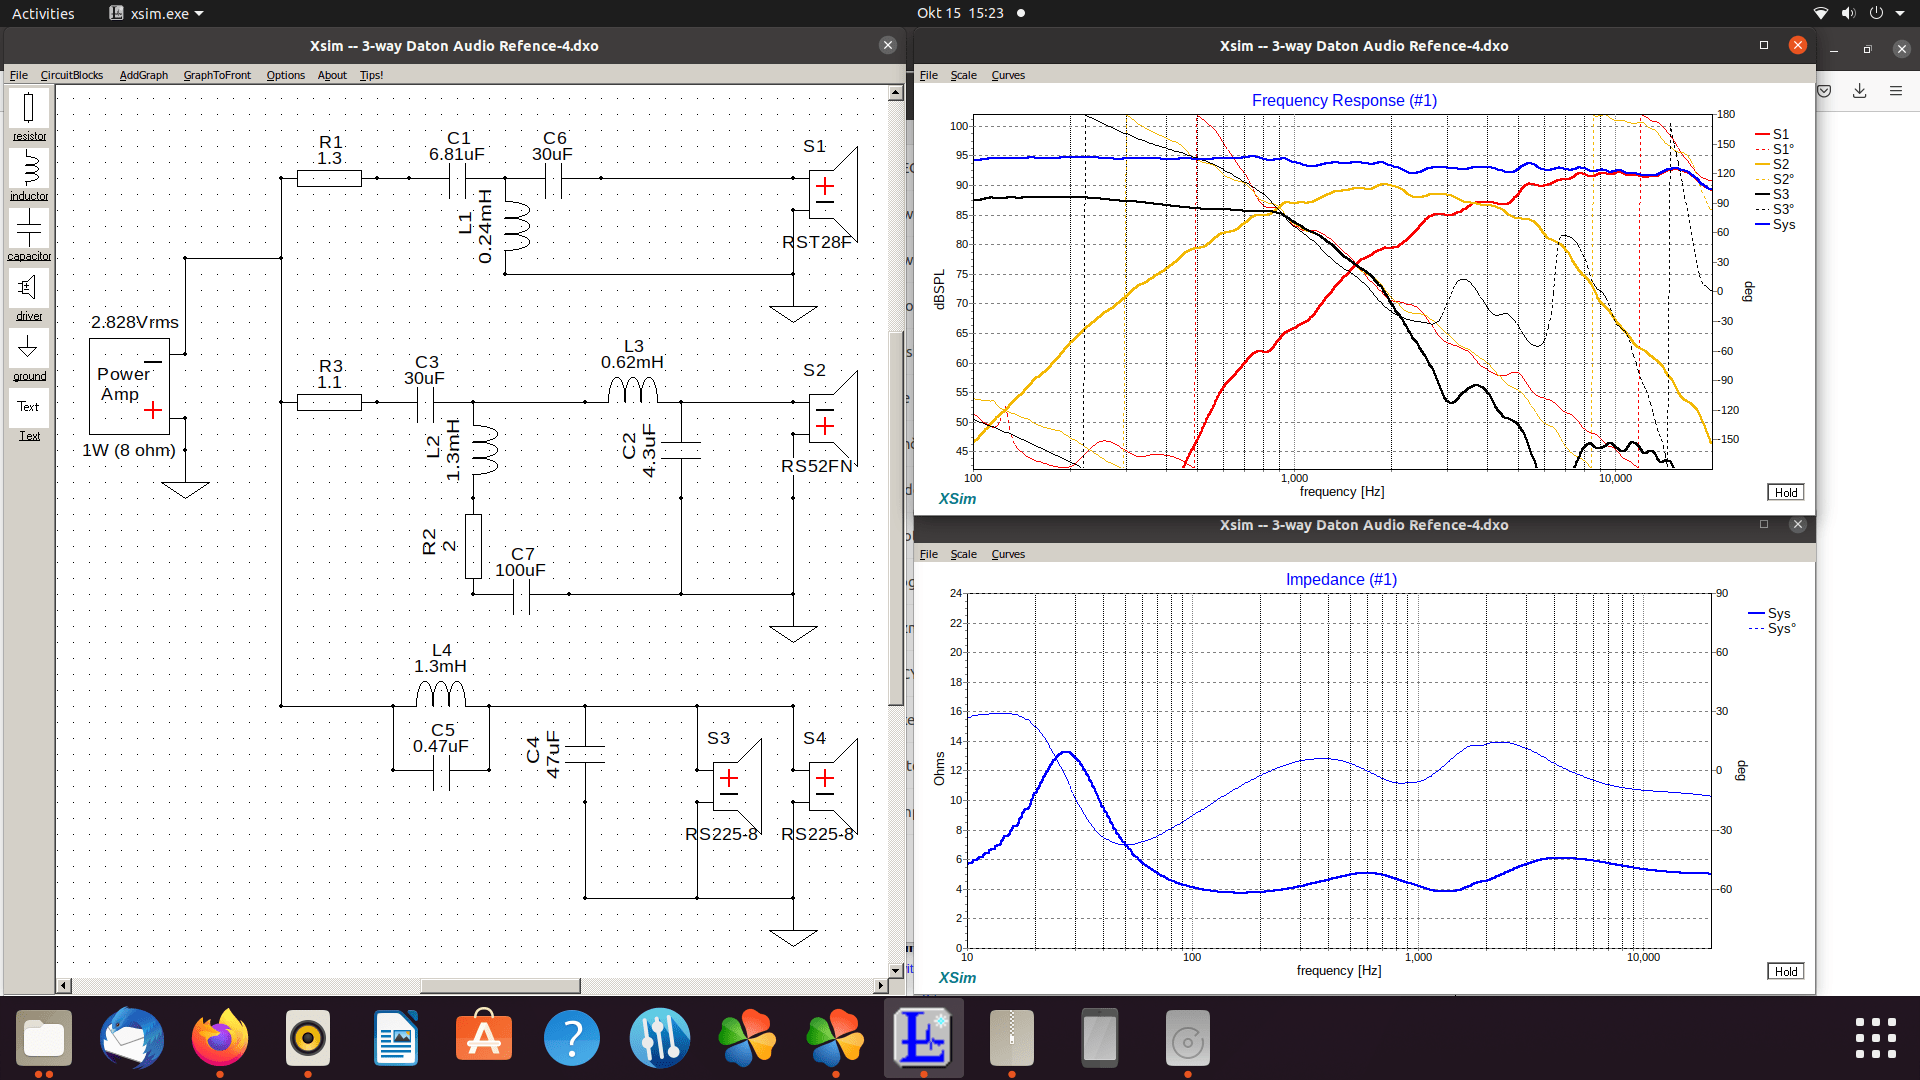This screenshot has height=1080, width=1920.
Task: Open the date and time clock panel
Action: 960,13
